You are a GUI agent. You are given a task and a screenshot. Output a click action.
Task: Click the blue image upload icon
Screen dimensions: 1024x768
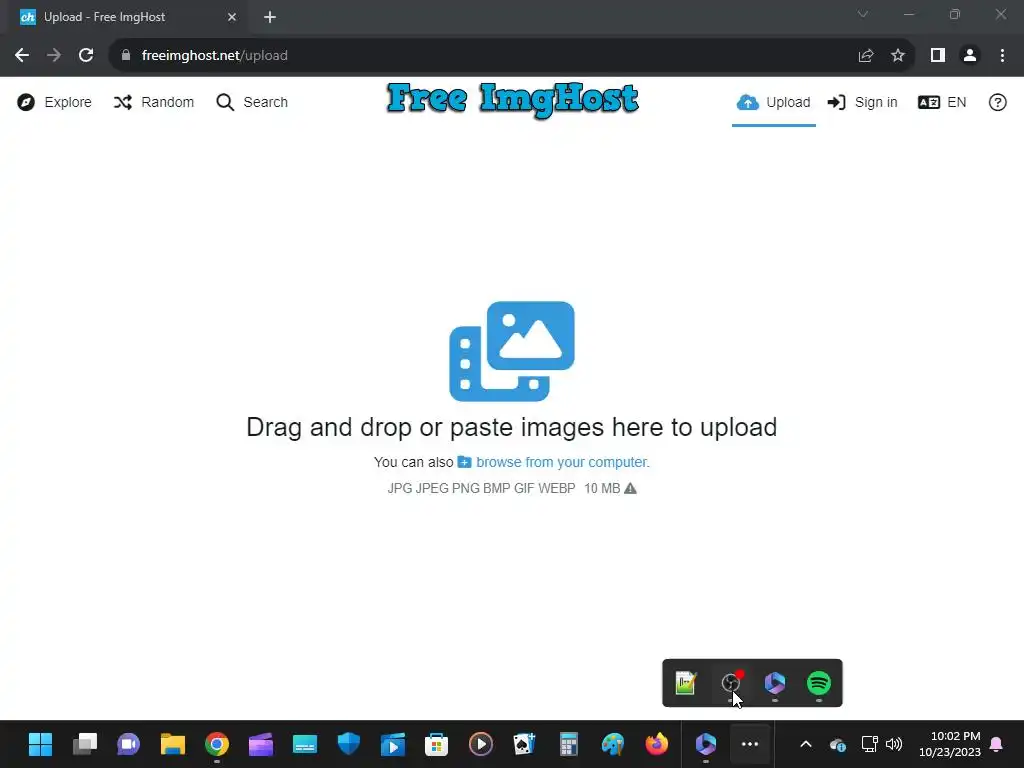[512, 351]
